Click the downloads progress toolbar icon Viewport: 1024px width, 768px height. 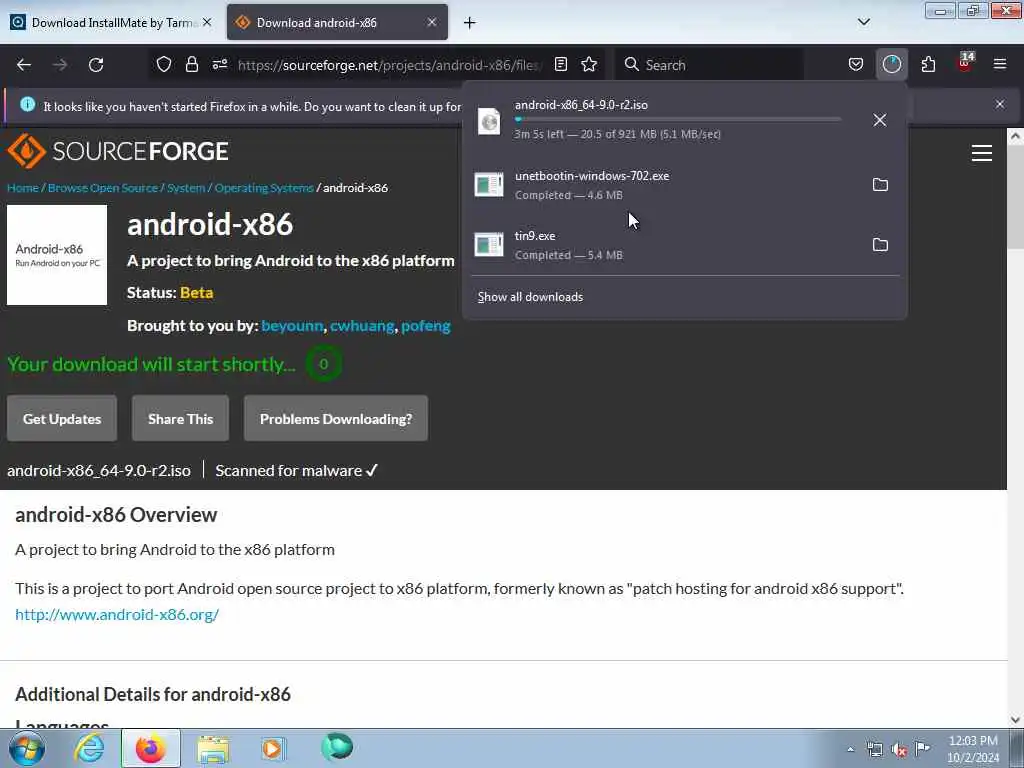pyautogui.click(x=891, y=64)
